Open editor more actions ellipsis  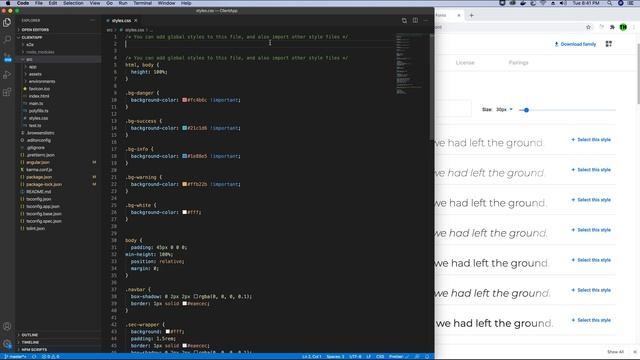[426, 20]
